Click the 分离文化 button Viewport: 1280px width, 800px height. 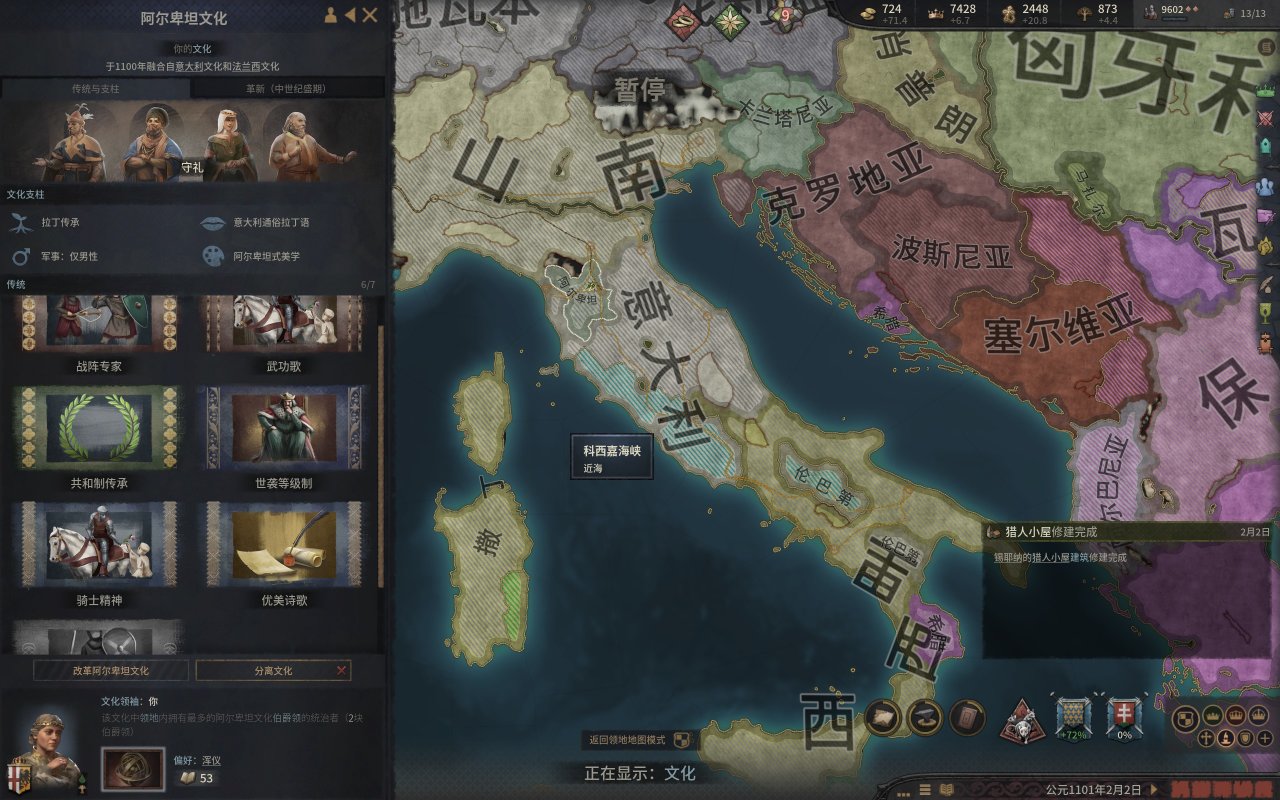click(274, 670)
